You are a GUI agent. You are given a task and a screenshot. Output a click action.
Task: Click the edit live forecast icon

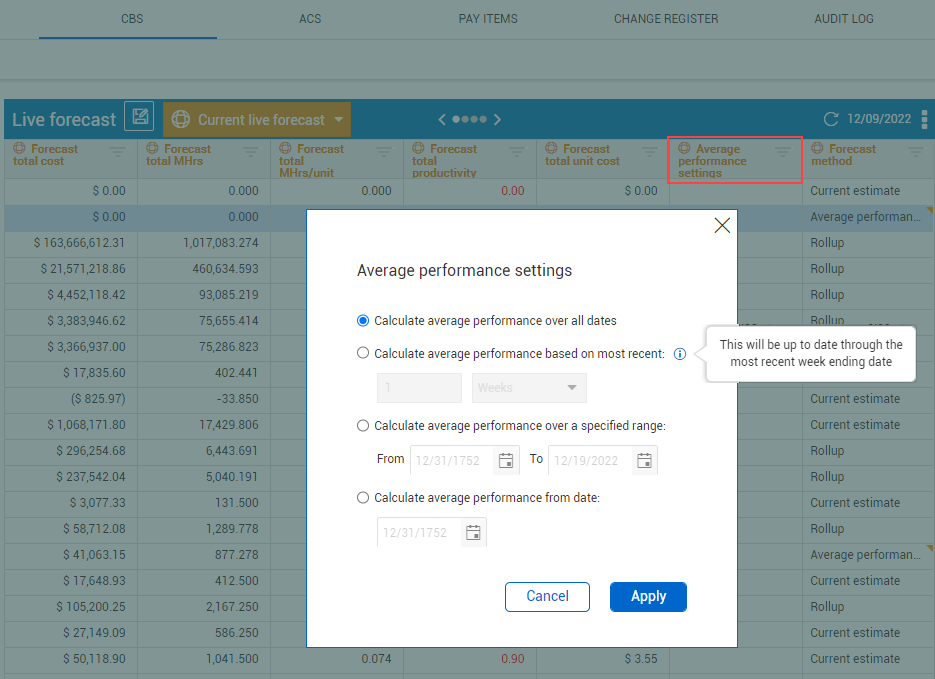(x=138, y=118)
